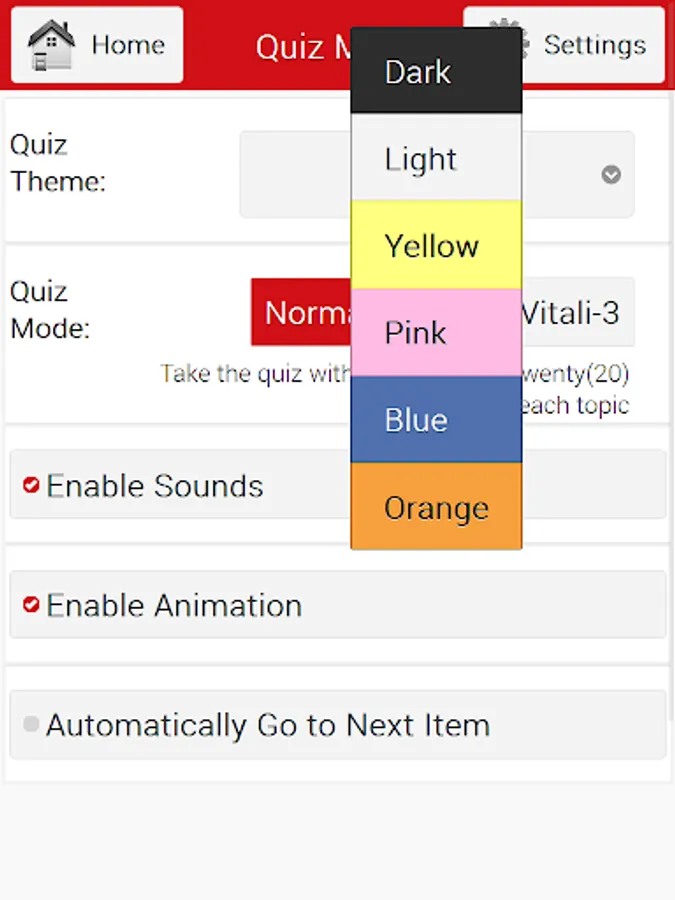
Task: Pick the Yellow theme swatch
Action: (436, 246)
